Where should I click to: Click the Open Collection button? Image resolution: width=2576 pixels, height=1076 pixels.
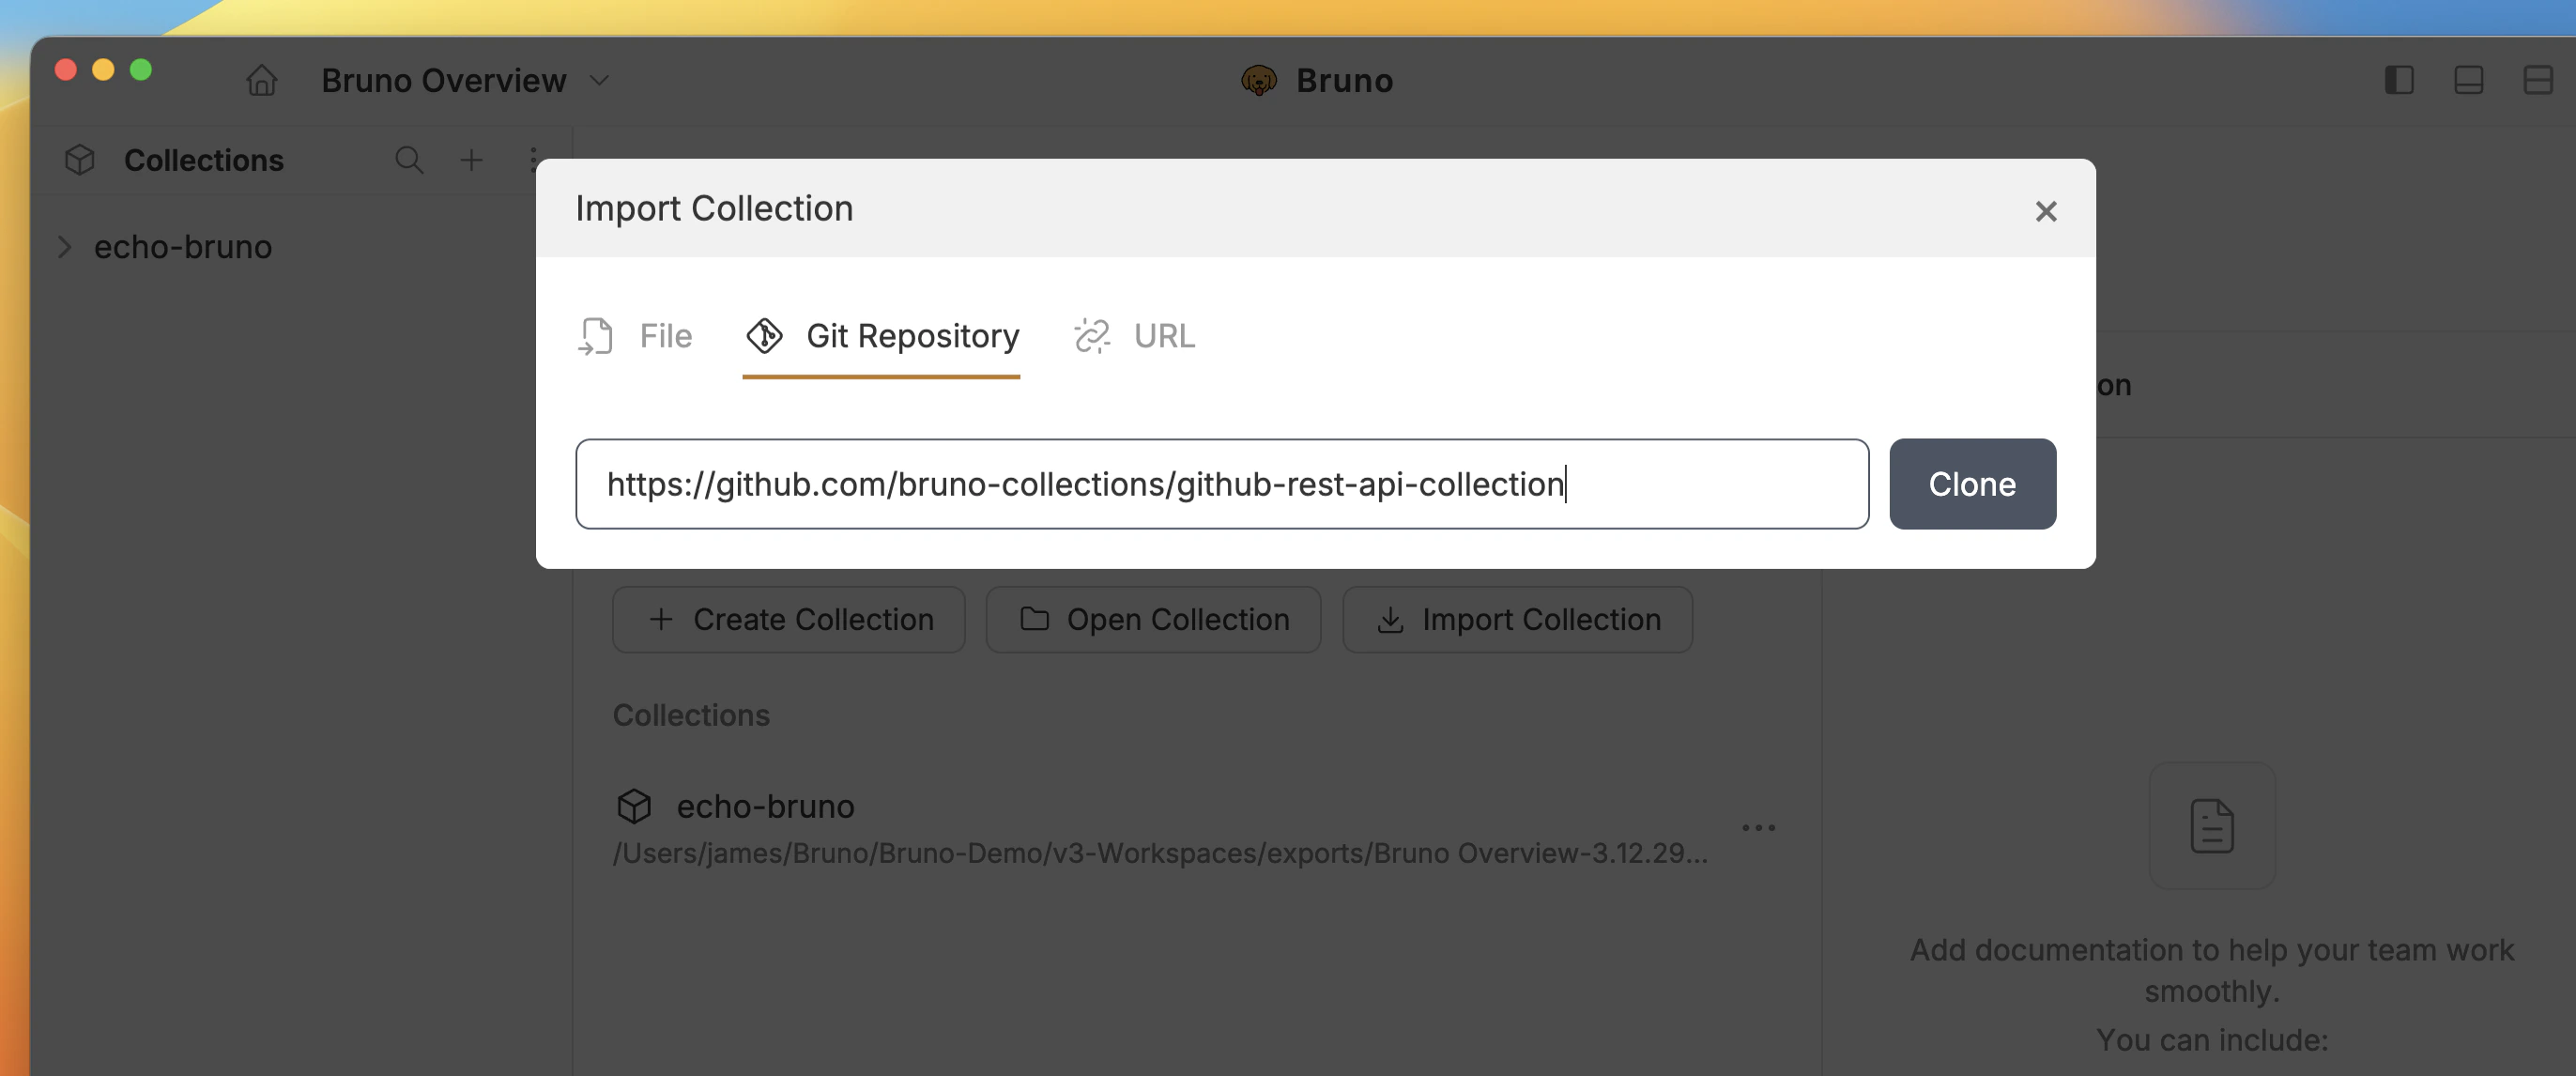click(x=1153, y=619)
